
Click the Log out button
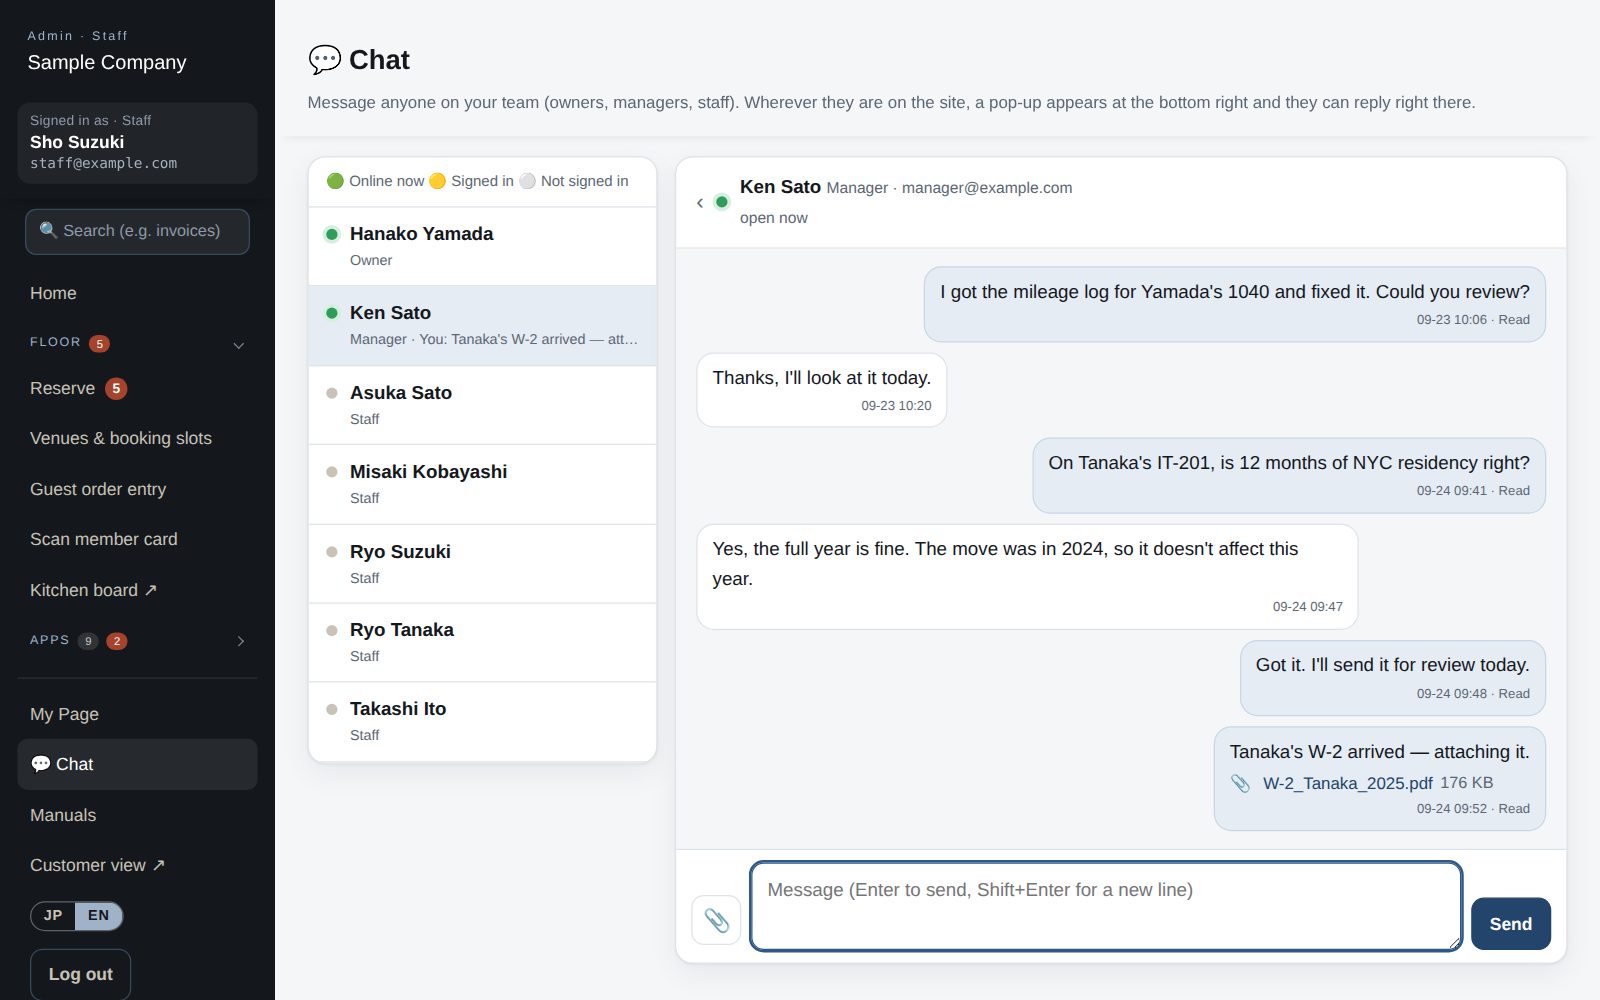(80, 974)
